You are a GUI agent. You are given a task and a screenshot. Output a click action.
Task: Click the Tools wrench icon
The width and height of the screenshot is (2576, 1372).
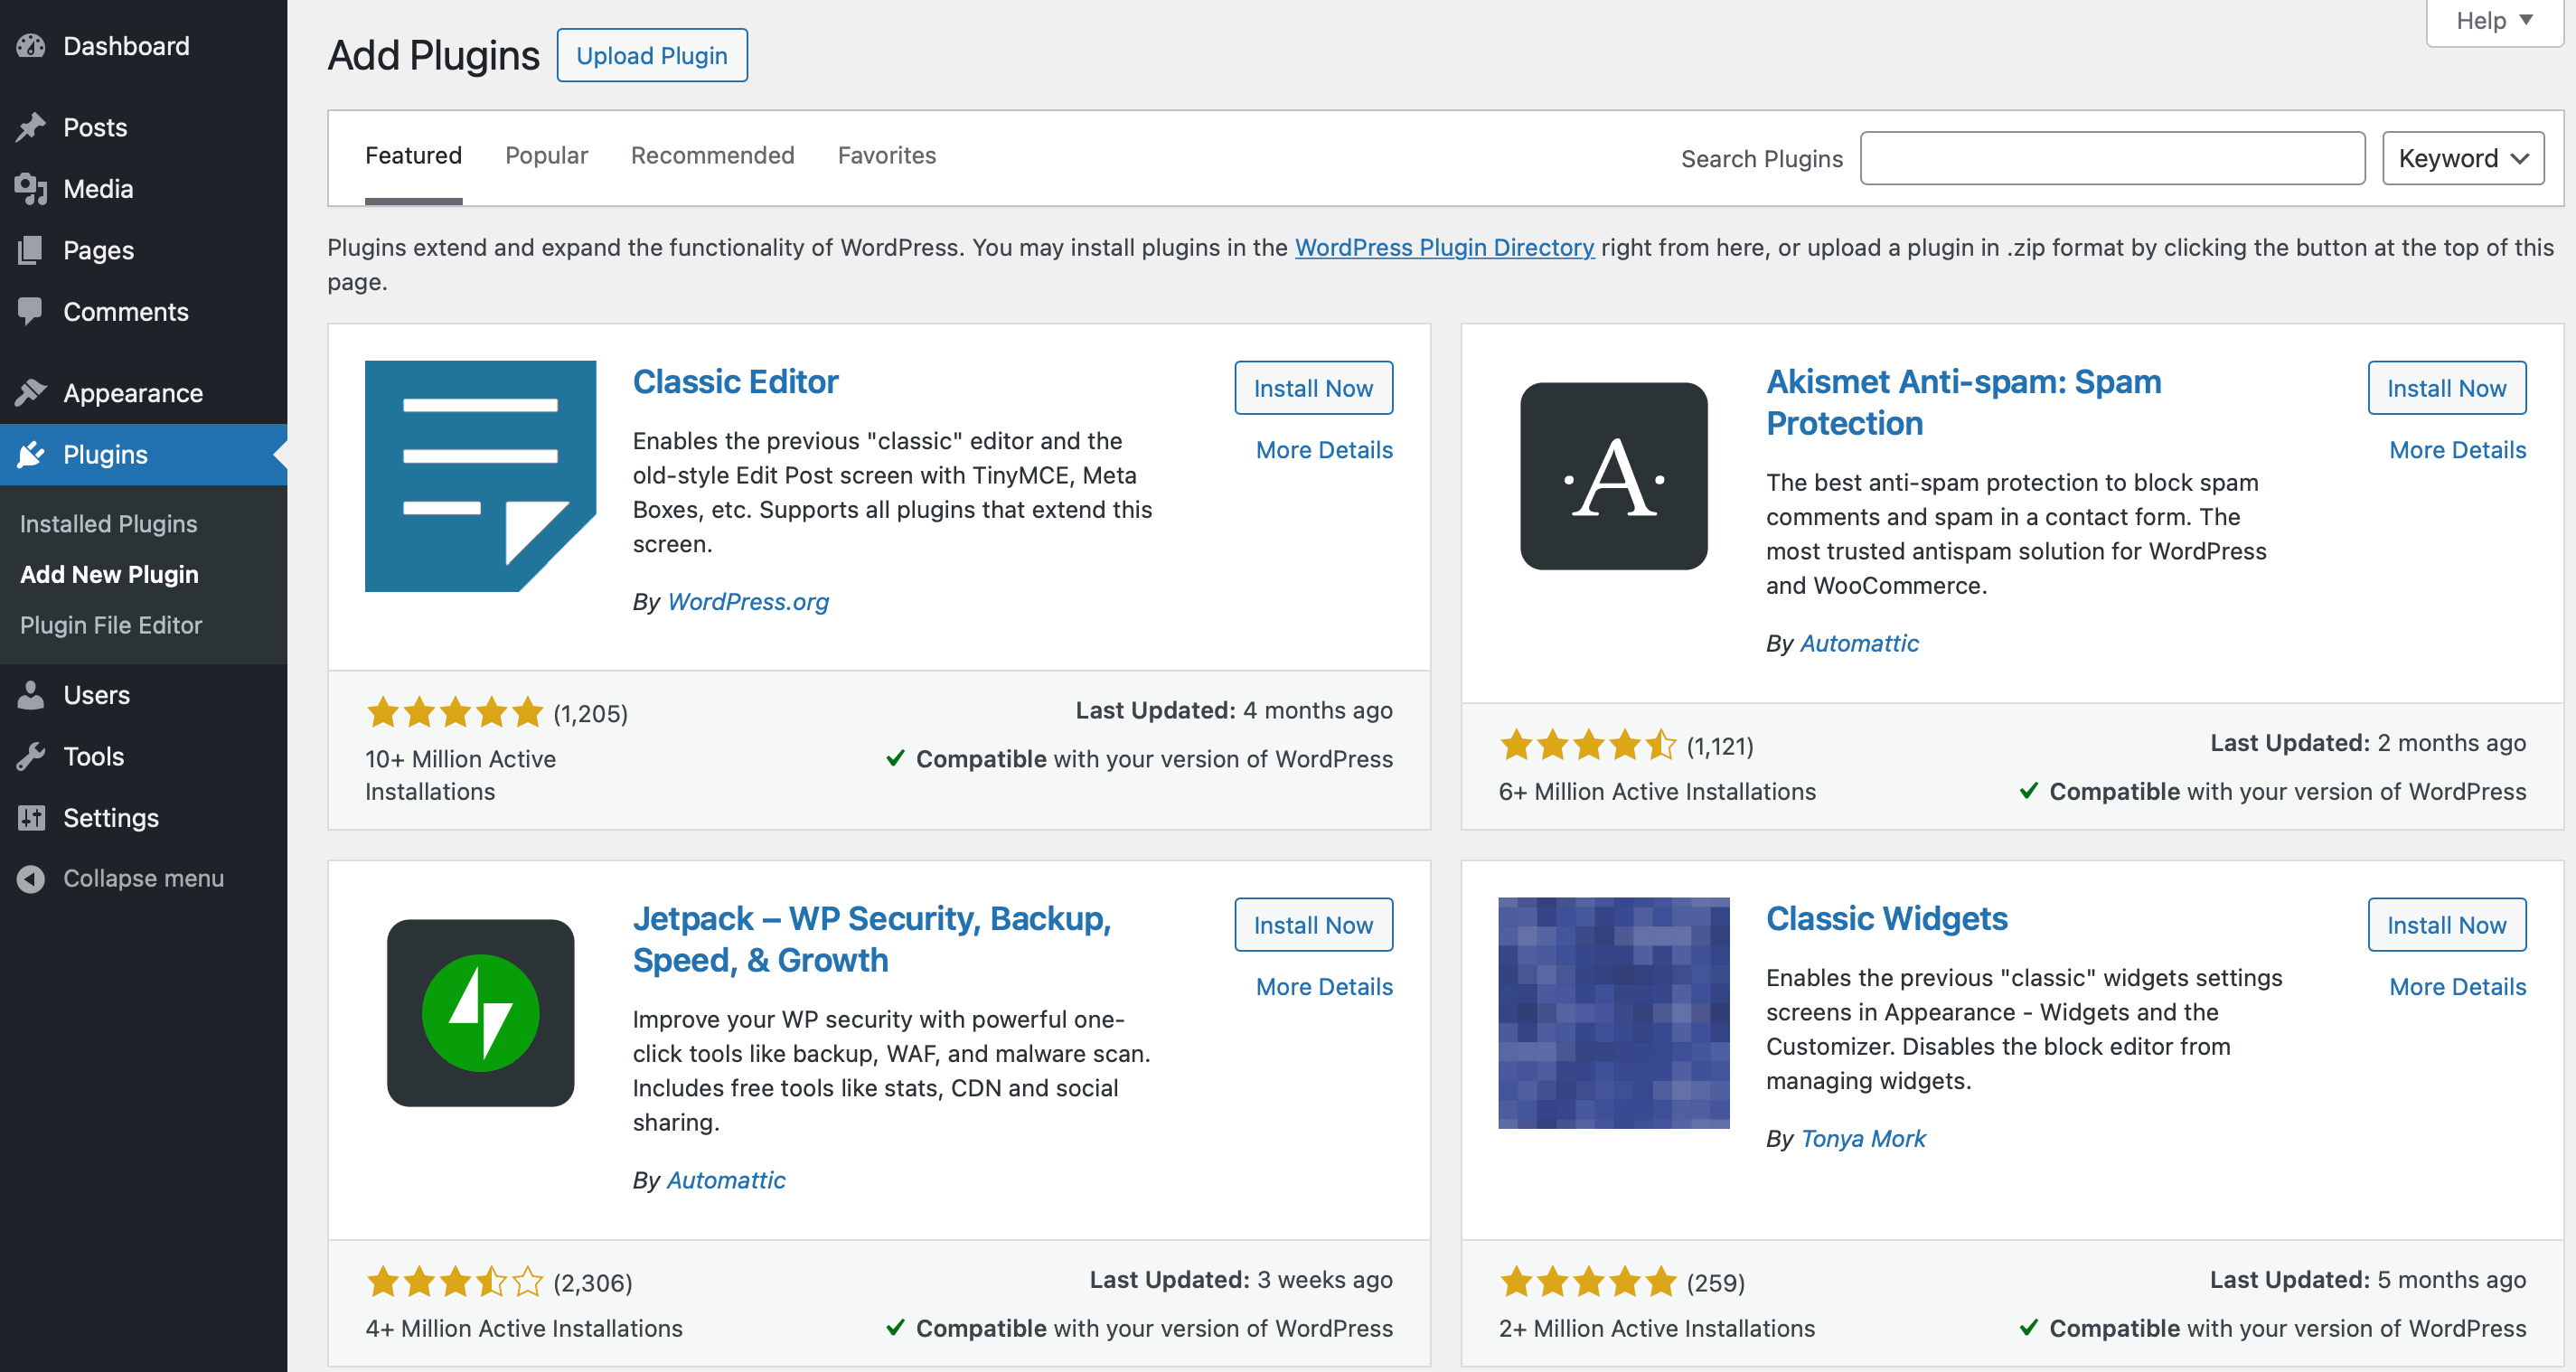[x=31, y=756]
